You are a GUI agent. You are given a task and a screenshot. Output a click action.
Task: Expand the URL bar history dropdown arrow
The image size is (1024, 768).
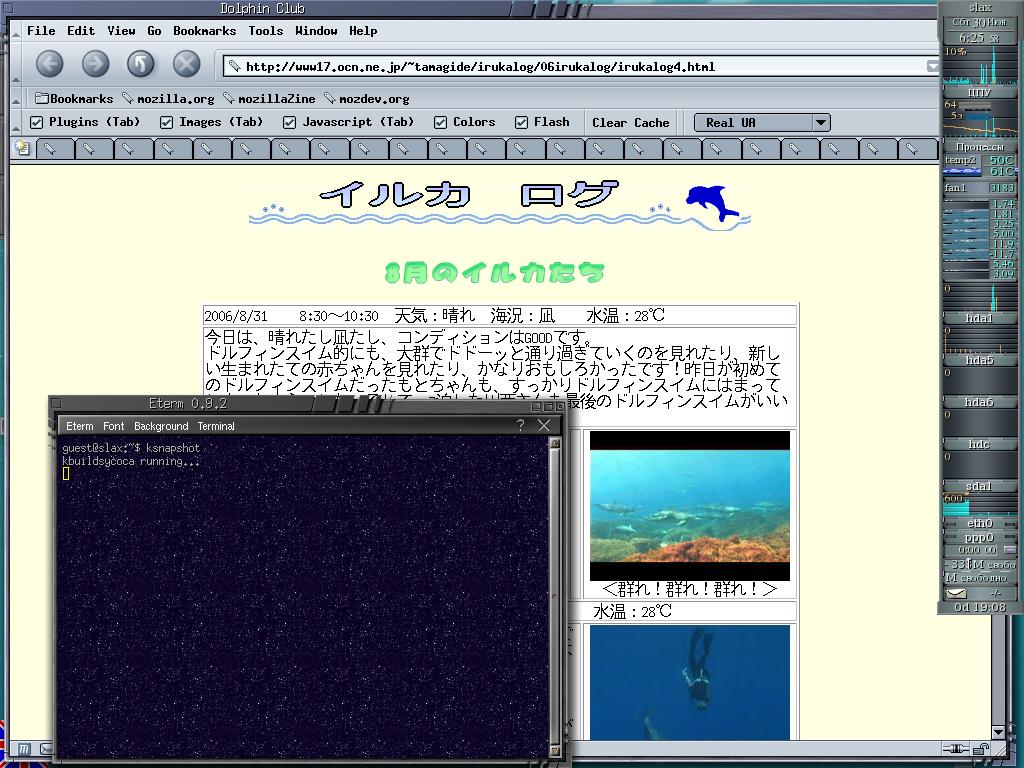[932, 67]
